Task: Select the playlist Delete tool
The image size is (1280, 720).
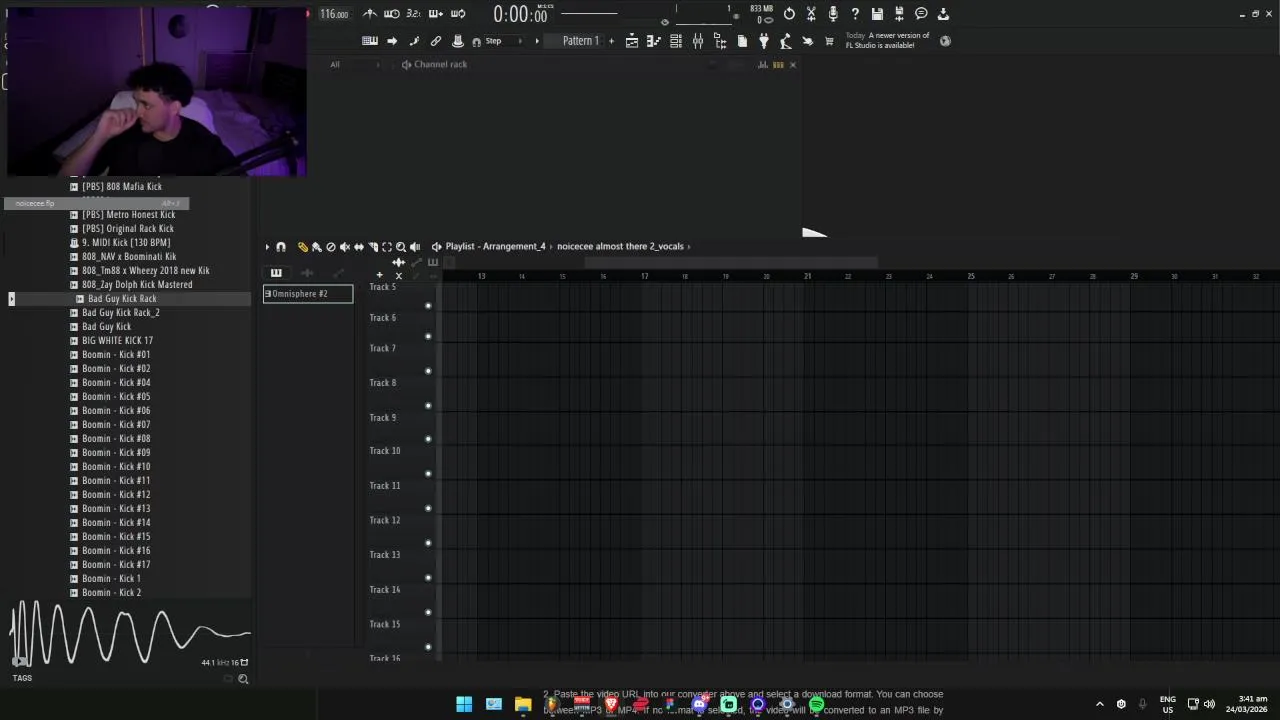Action: [x=331, y=247]
